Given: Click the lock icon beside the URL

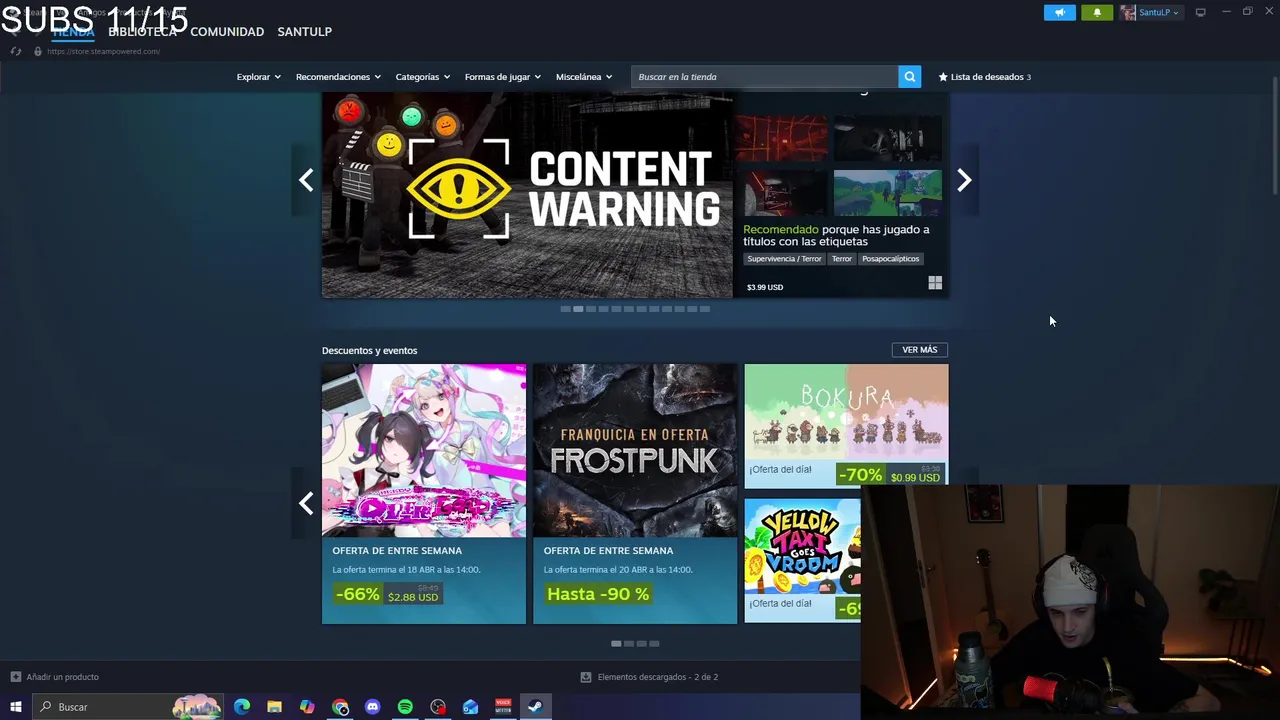Looking at the screenshot, I should point(37,51).
